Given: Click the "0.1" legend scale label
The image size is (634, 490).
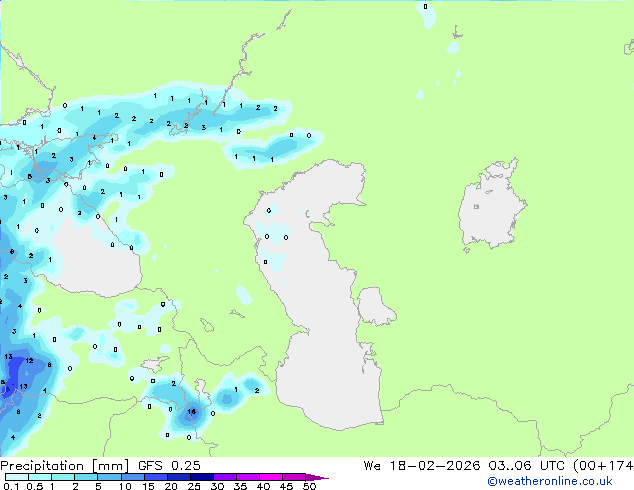Looking at the screenshot, I should [11, 486].
